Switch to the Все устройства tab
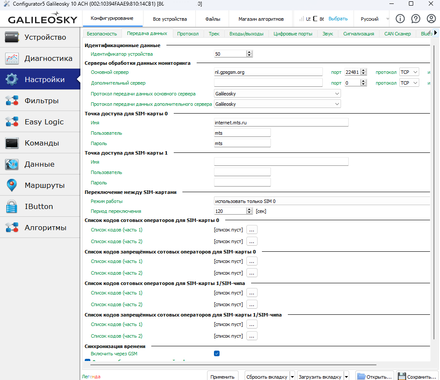Screen dimensions: 440x380 (x=170, y=19)
